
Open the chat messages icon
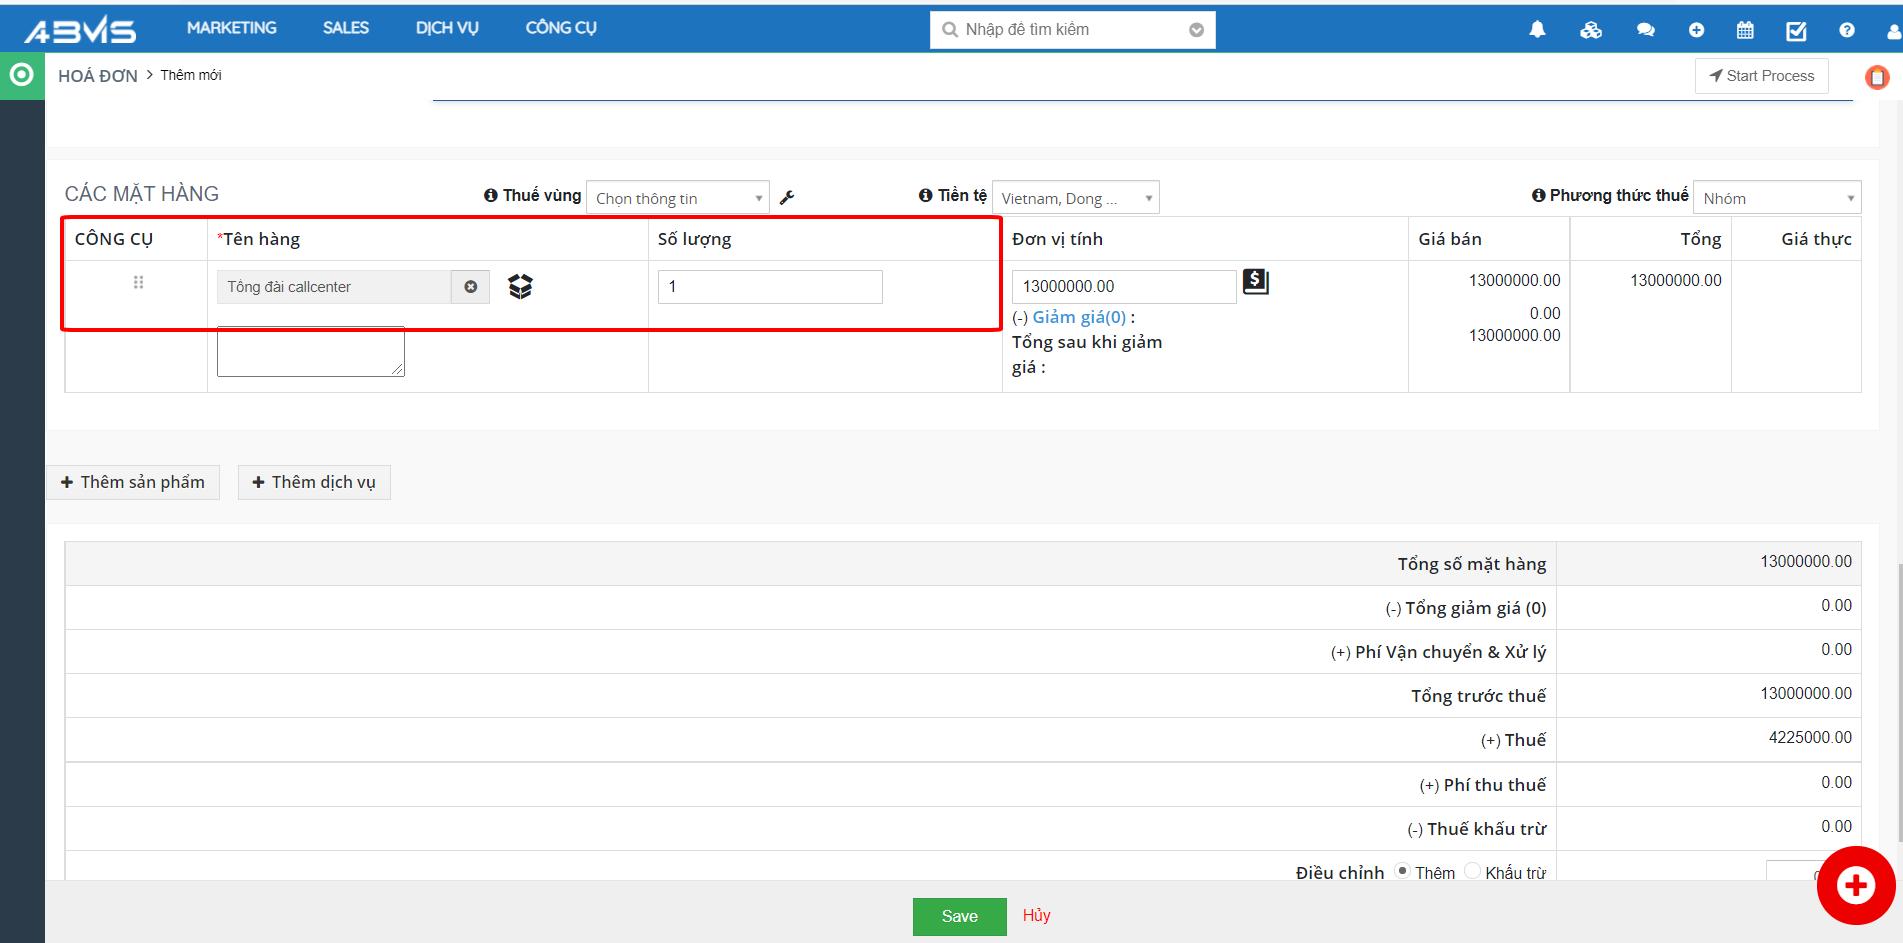pyautogui.click(x=1645, y=30)
